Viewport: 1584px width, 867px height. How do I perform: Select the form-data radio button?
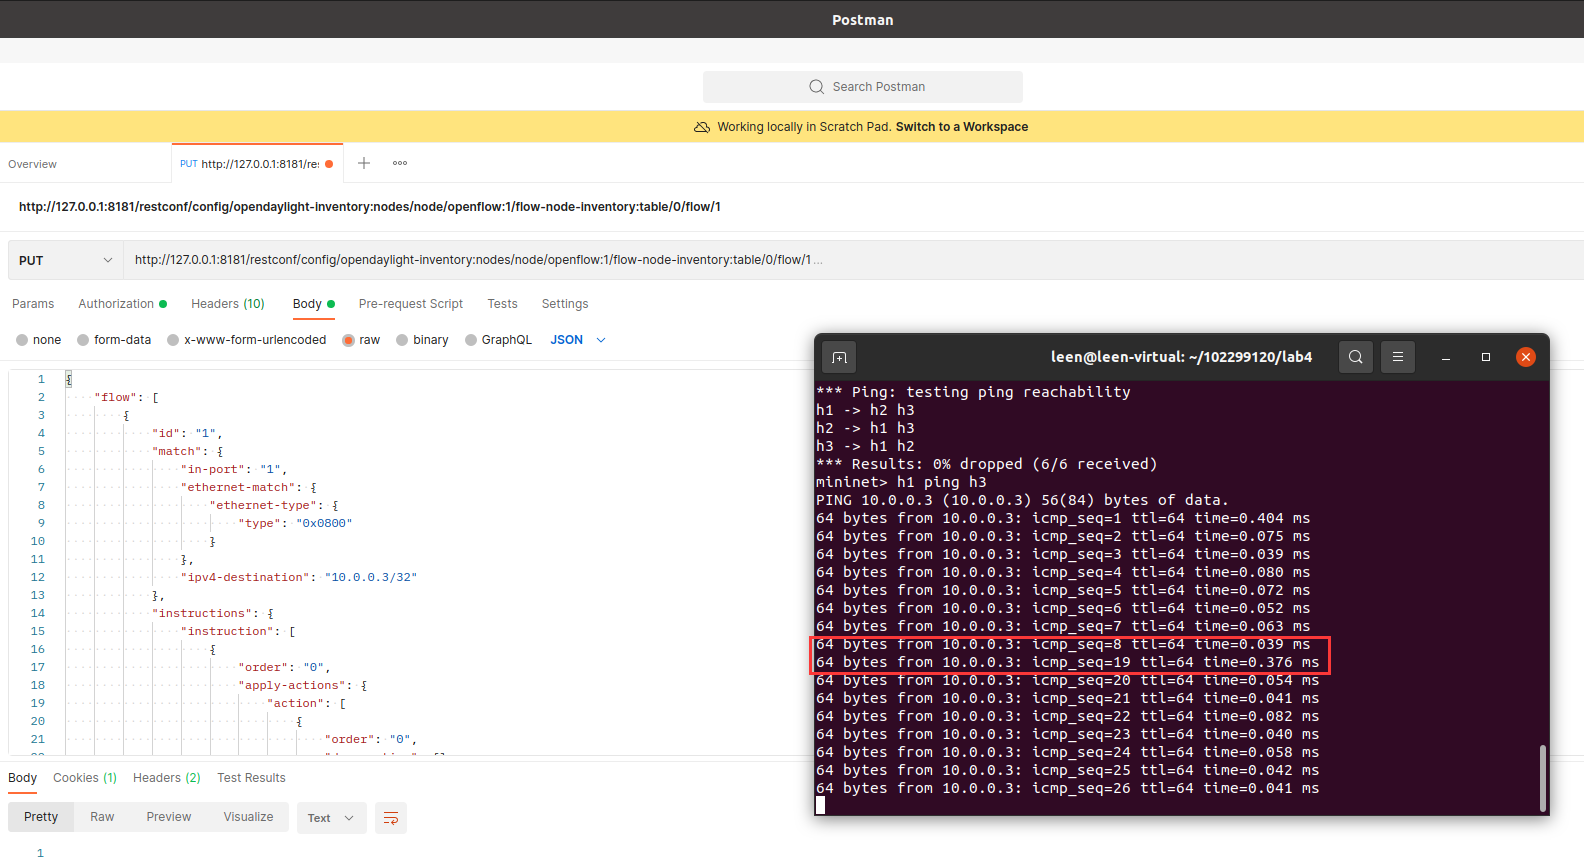pyautogui.click(x=83, y=340)
